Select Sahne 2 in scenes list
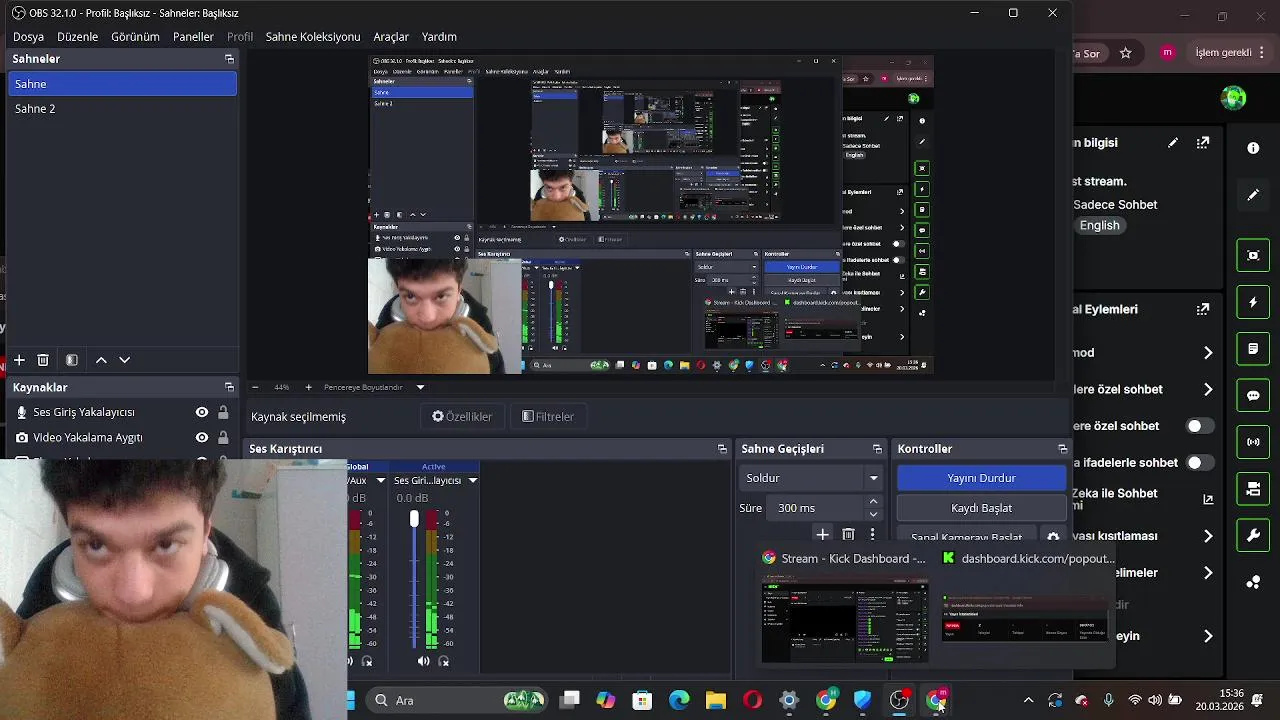 (122, 108)
